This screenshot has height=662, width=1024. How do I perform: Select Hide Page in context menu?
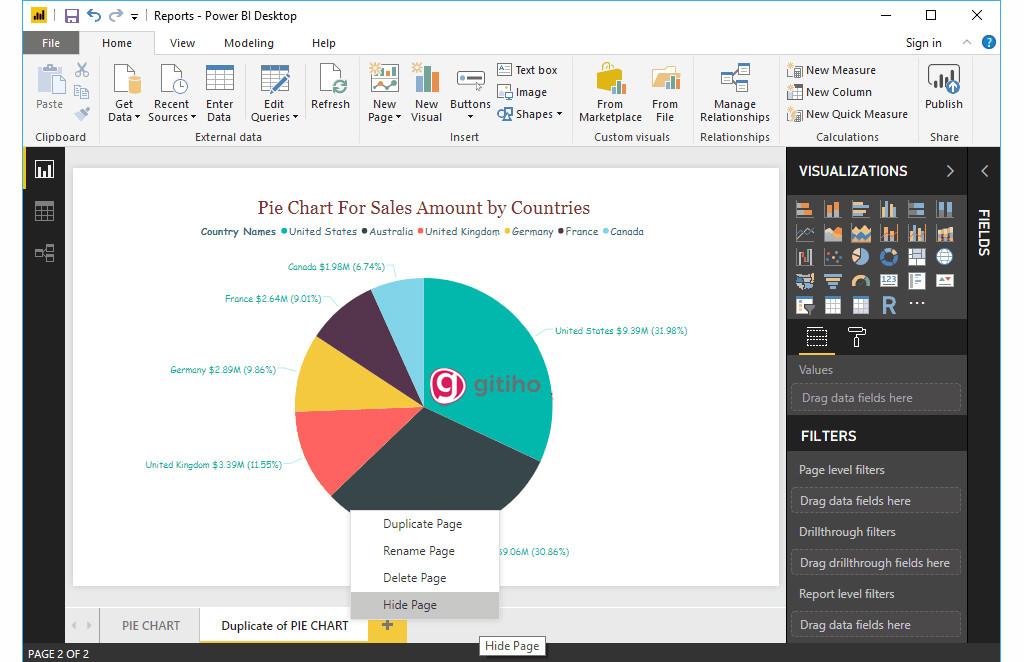click(424, 605)
